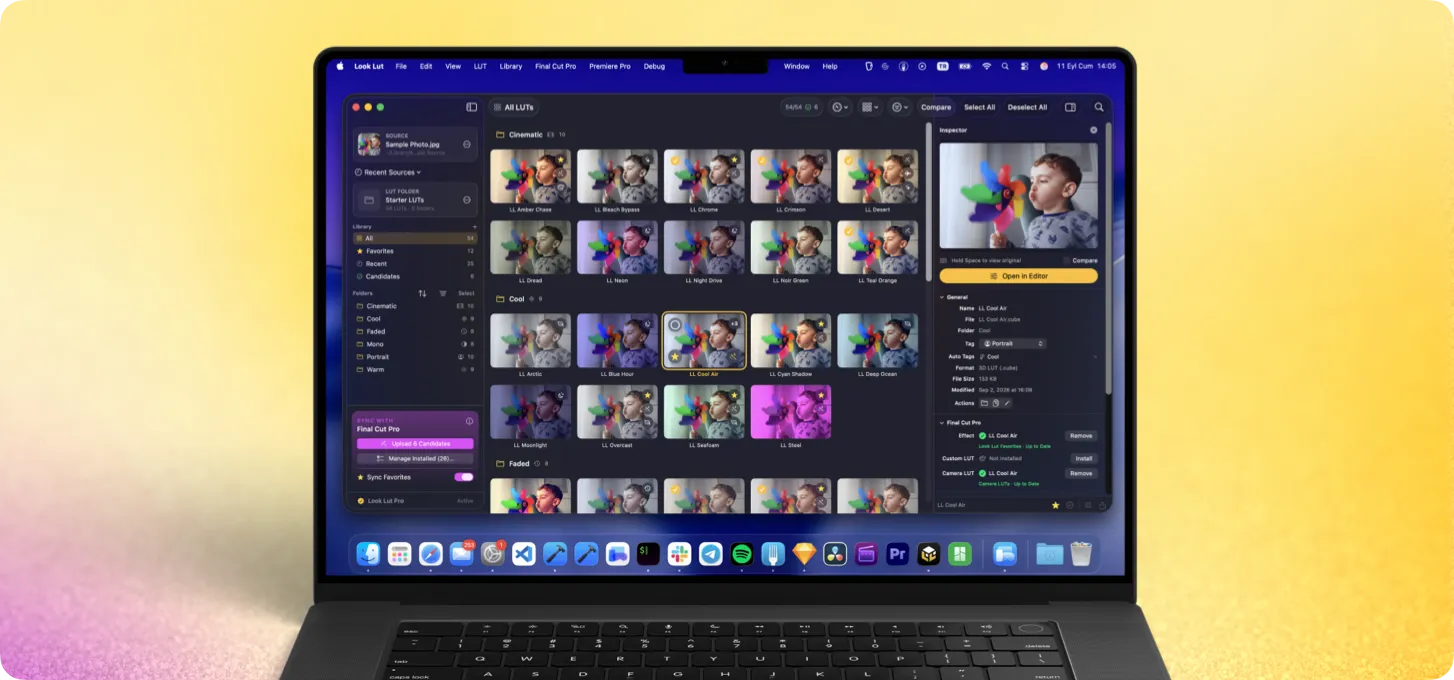The image size is (1454, 680).
Task: Collapse the General section in Inspector
Action: pyautogui.click(x=942, y=297)
